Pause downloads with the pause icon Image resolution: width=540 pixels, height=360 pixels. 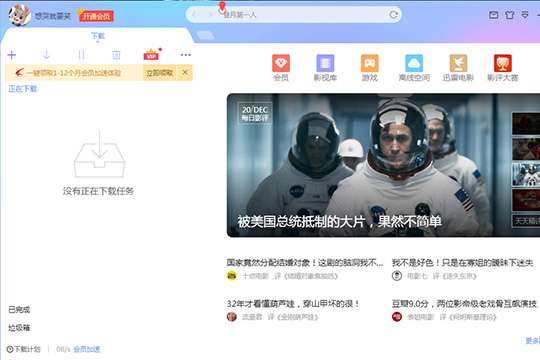coord(81,55)
